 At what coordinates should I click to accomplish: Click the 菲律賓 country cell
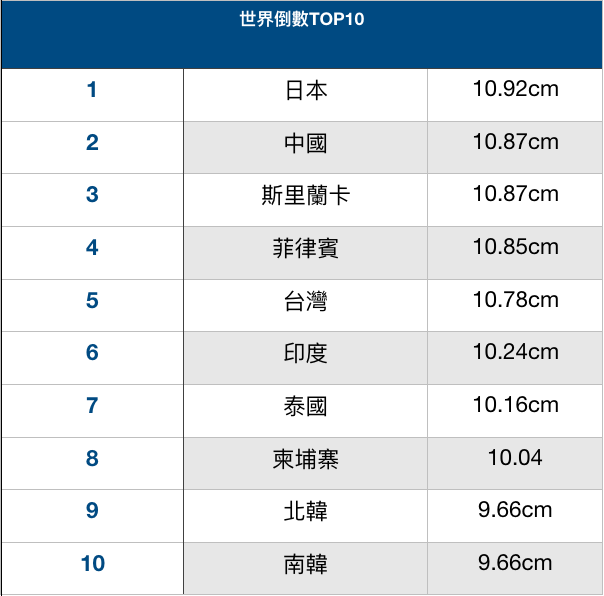click(x=305, y=248)
